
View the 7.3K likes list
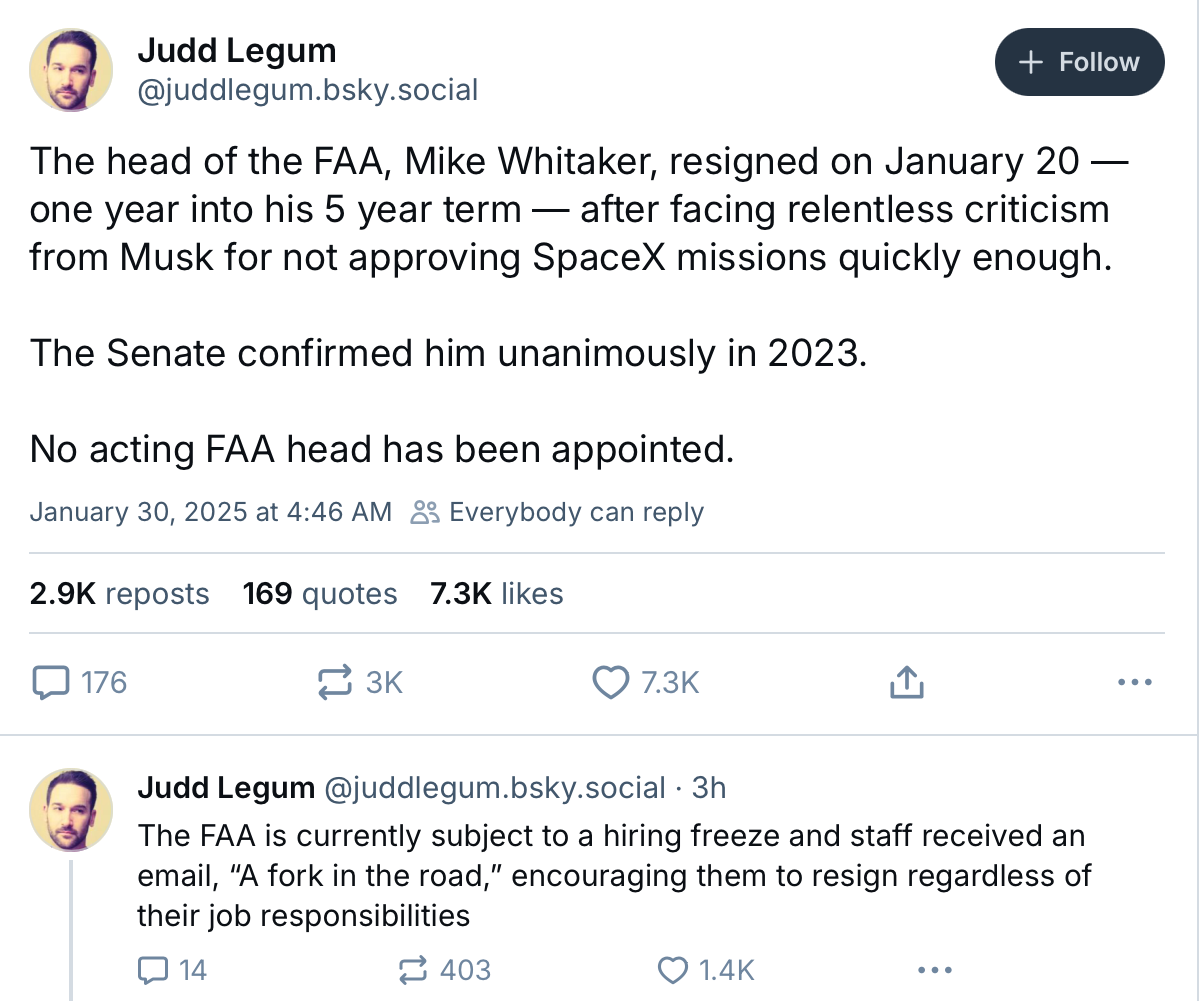pyautogui.click(x=496, y=594)
